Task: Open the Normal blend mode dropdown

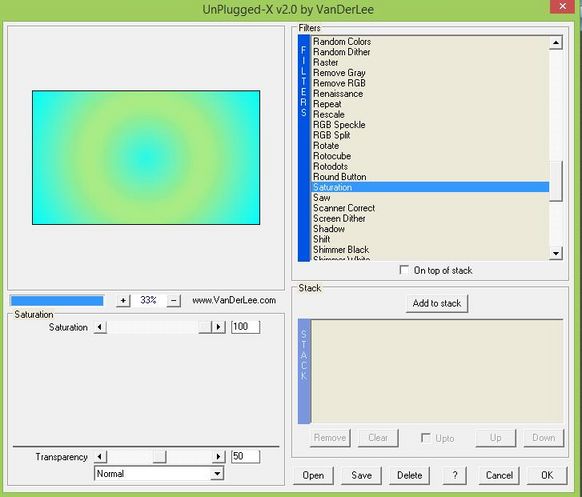Action: (217, 474)
